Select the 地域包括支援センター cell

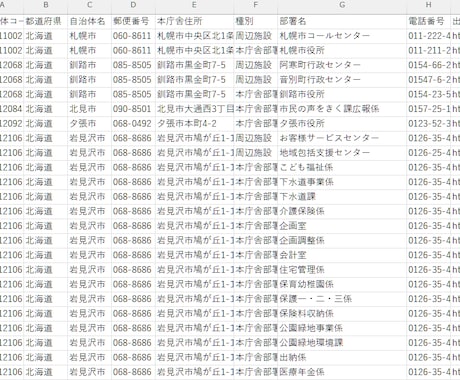[342, 153]
